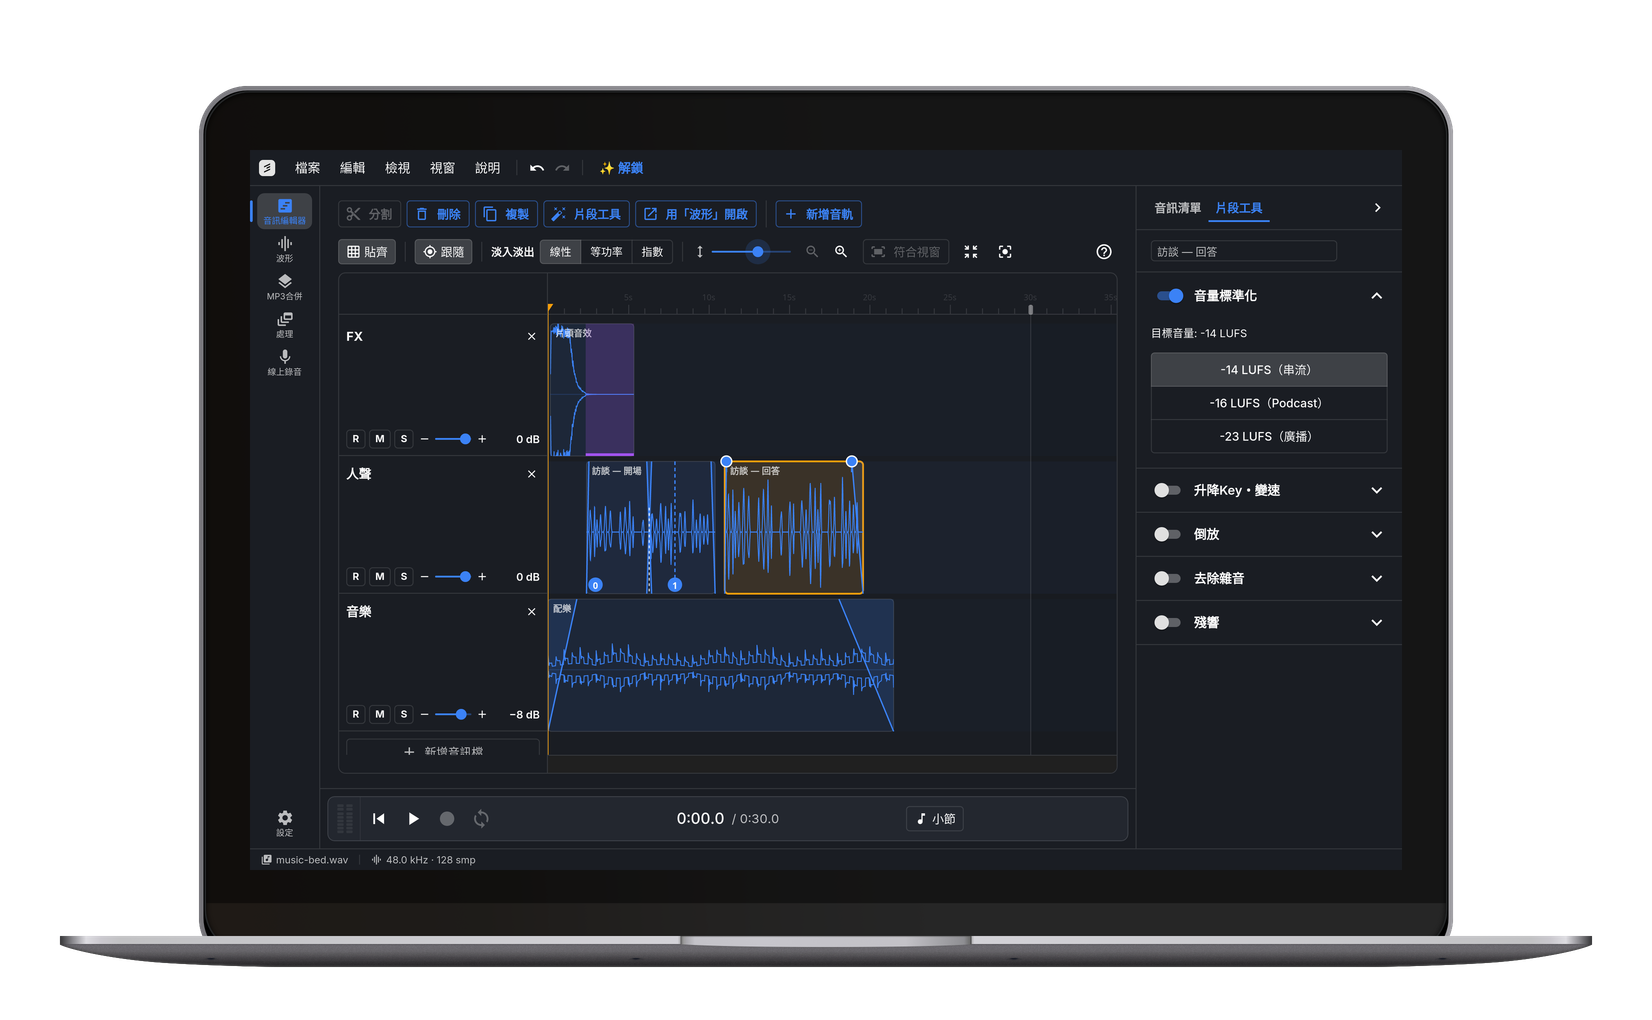Toggle the 音量標準化 switch
Viewport: 1652px width, 1020px height.
pyautogui.click(x=1170, y=296)
